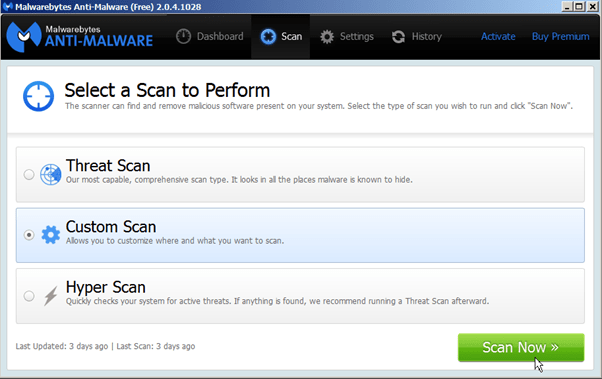Screen dimensions: 602x379
Task: Click the Threat Scan radar icon
Action: [50, 174]
